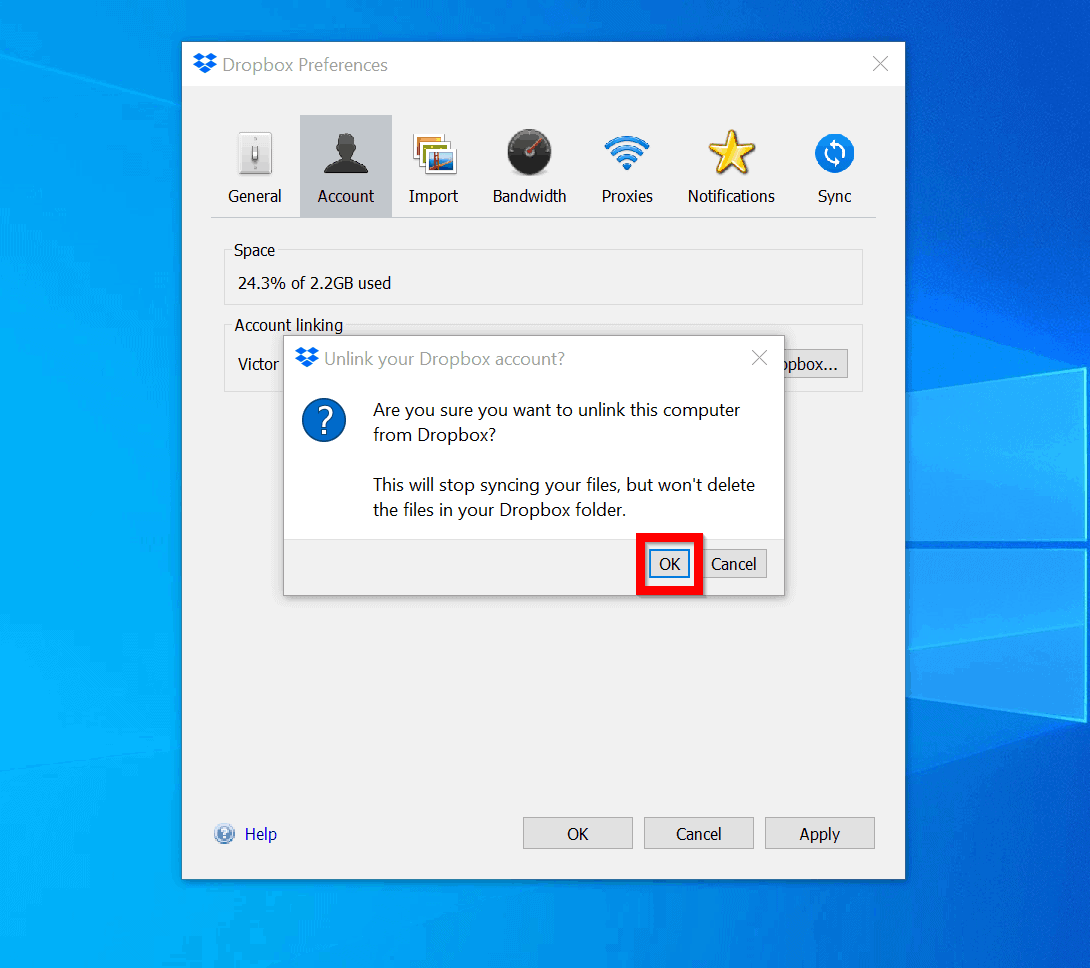The height and width of the screenshot is (968, 1090).
Task: Click the Sync circular arrows icon
Action: [x=834, y=152]
